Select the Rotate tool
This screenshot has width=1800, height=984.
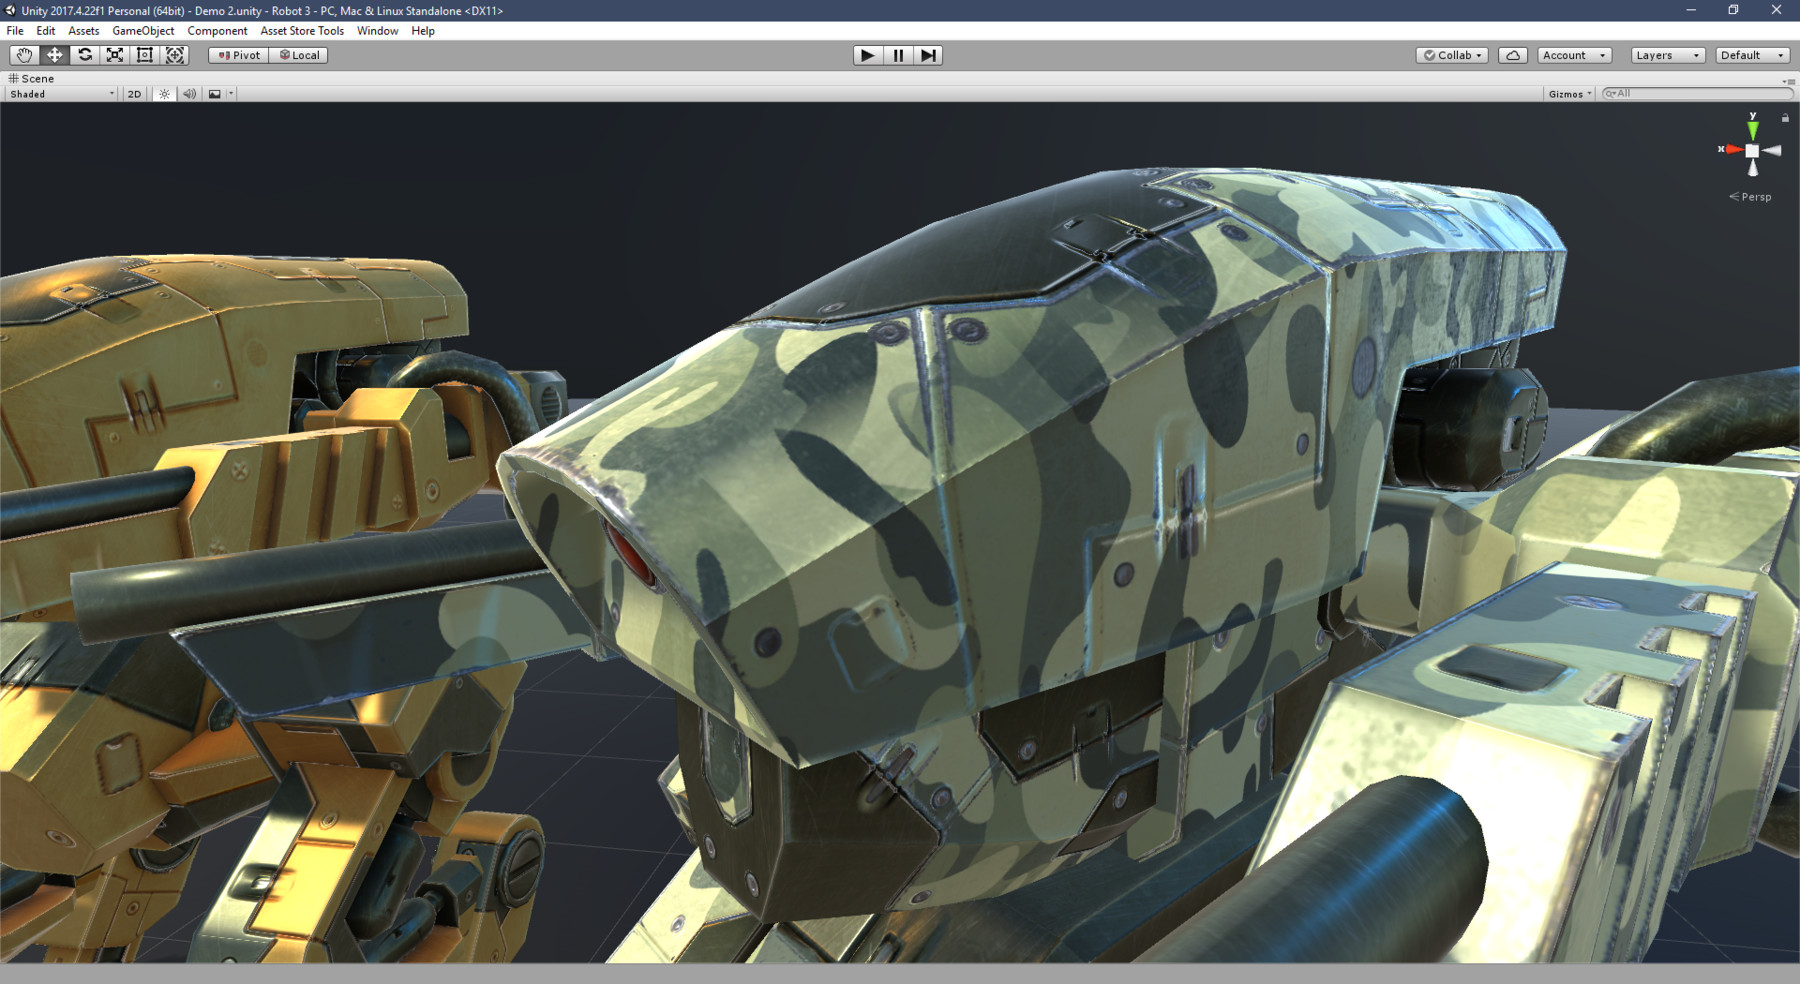[84, 55]
